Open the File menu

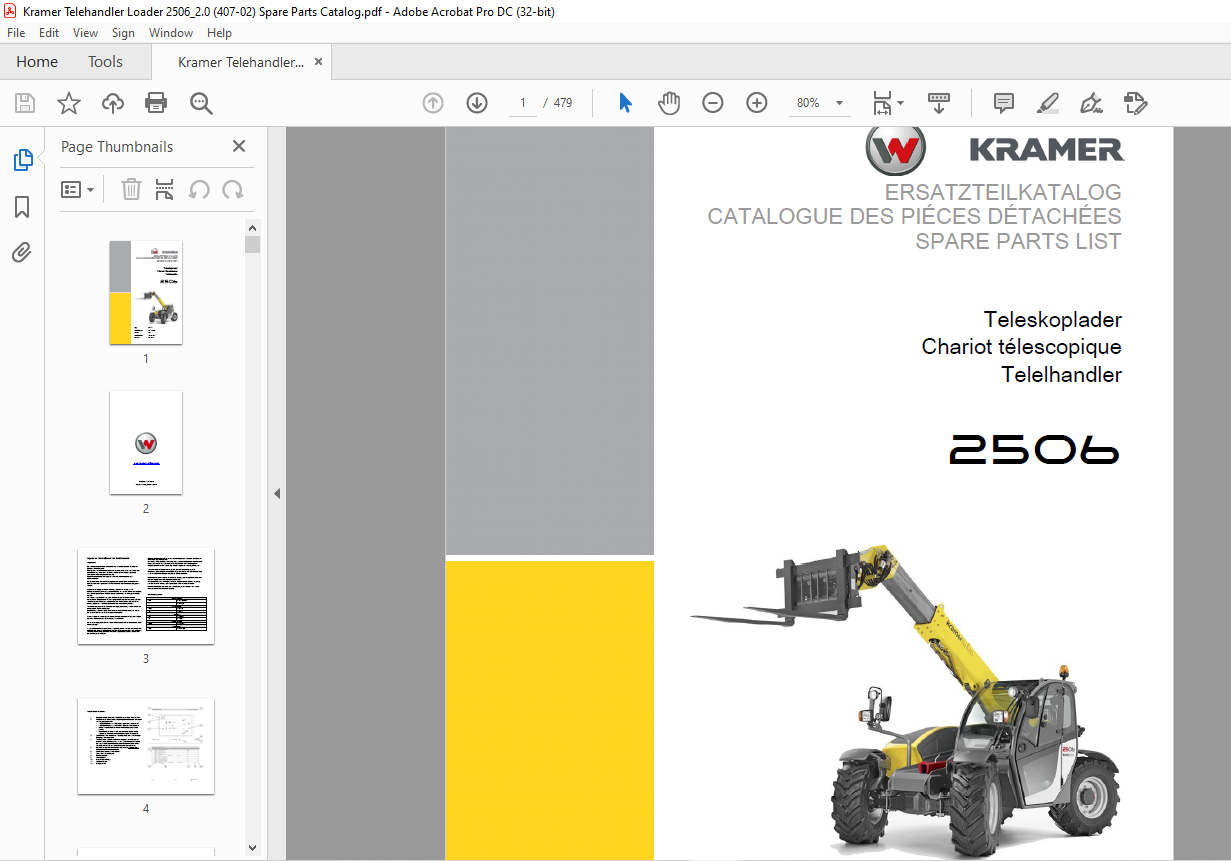pos(16,33)
